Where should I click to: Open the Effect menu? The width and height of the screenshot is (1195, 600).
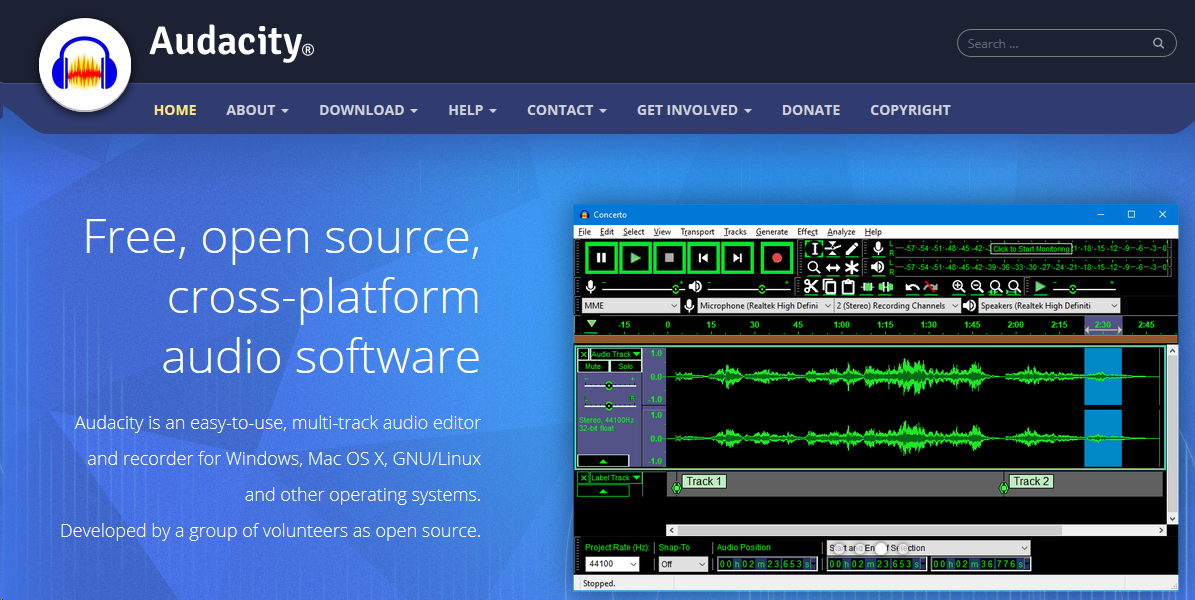808,232
